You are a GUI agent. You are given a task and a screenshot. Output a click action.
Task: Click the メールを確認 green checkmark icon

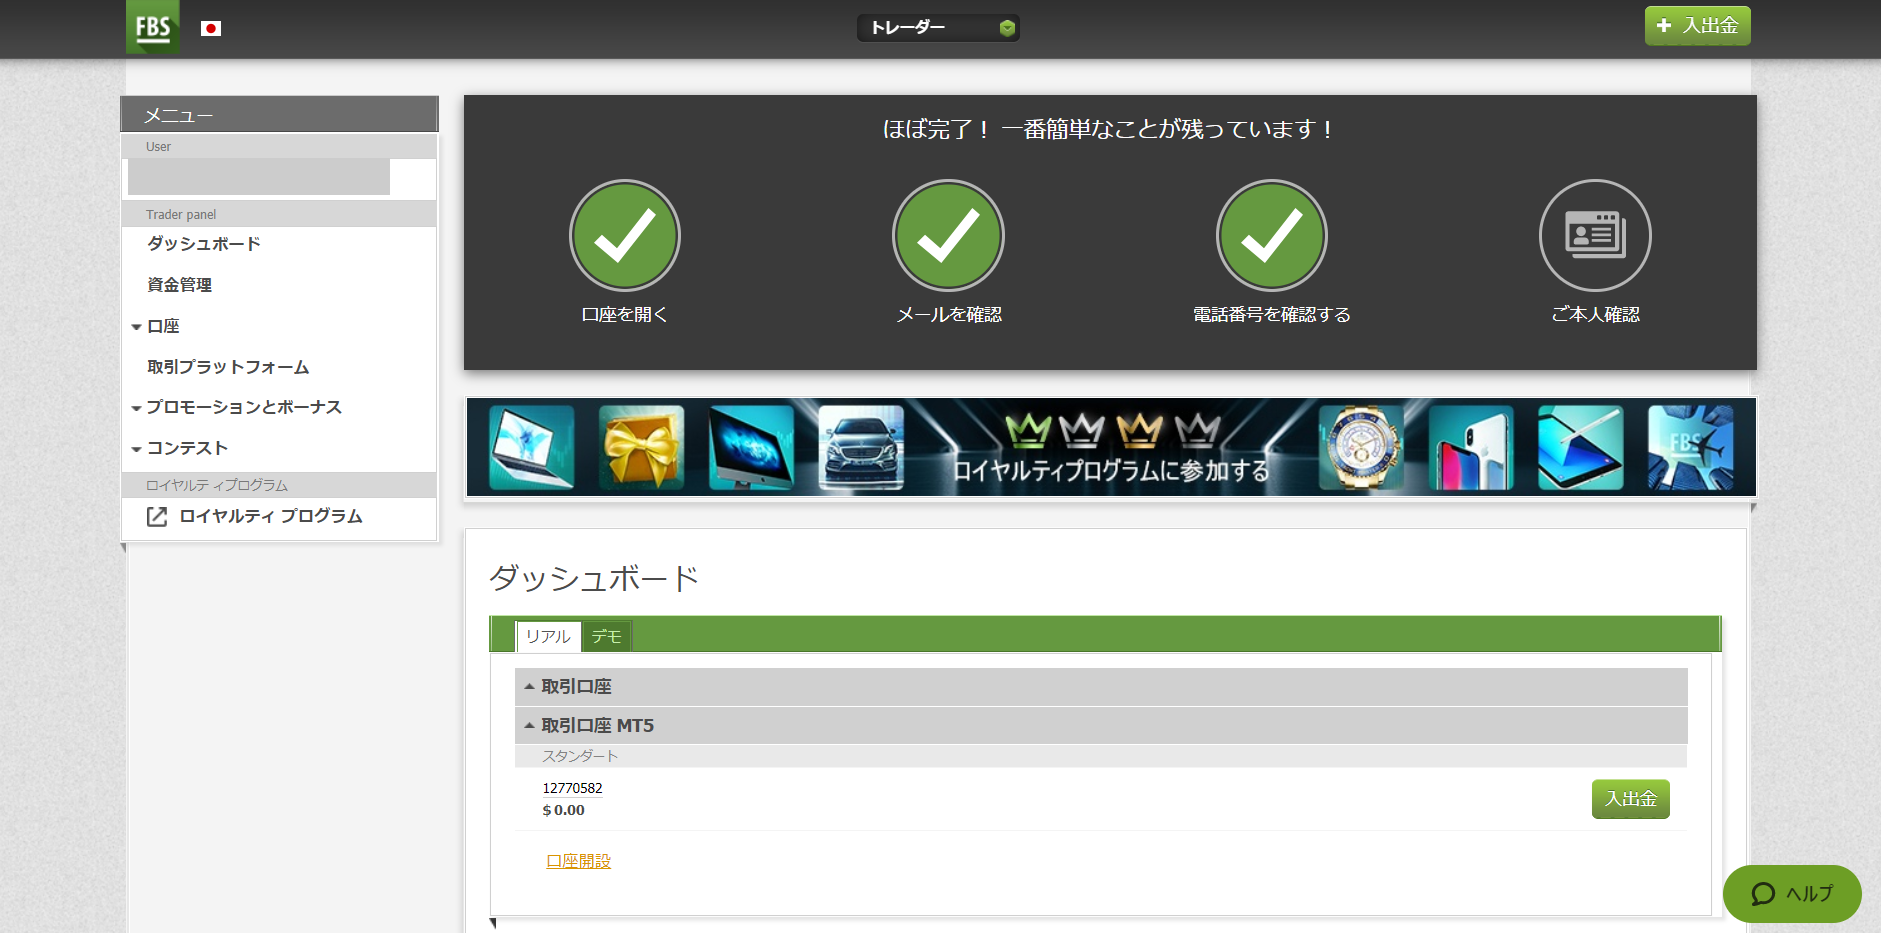coord(948,236)
